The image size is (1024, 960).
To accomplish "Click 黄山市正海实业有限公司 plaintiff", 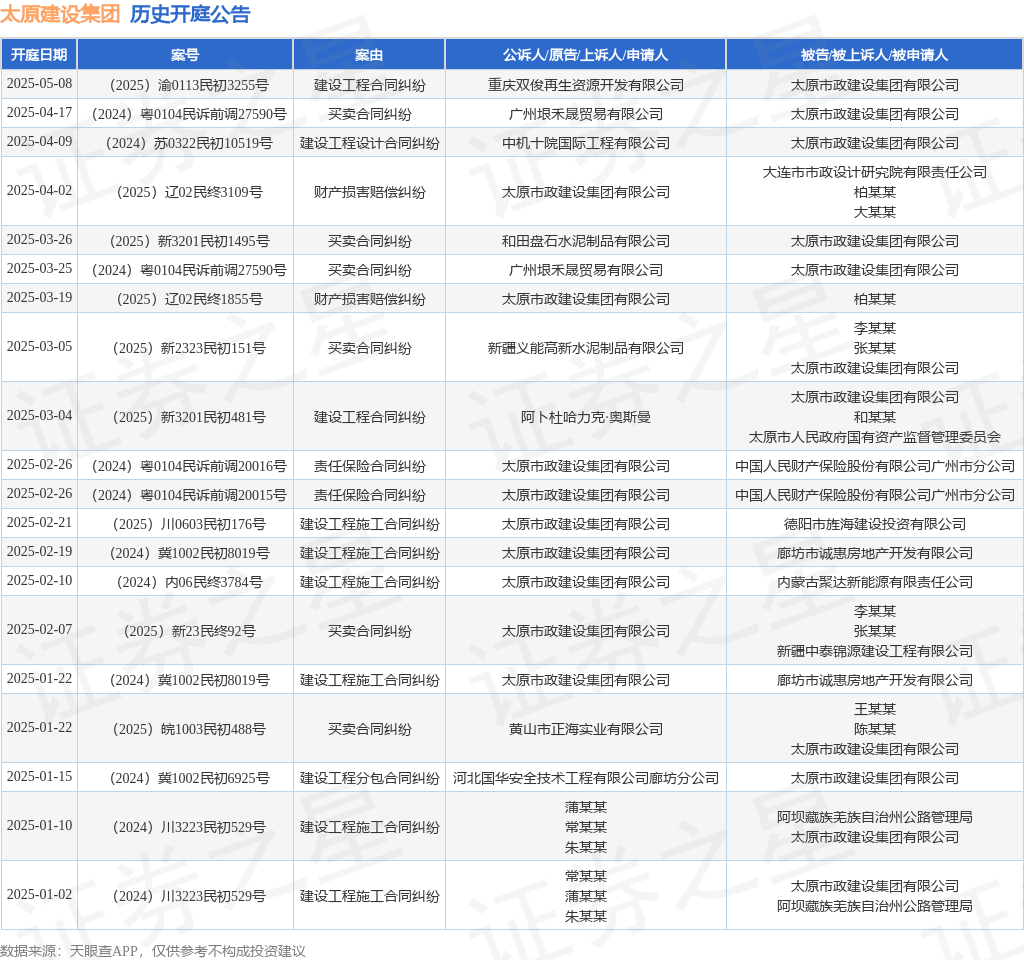I will tap(586, 729).
